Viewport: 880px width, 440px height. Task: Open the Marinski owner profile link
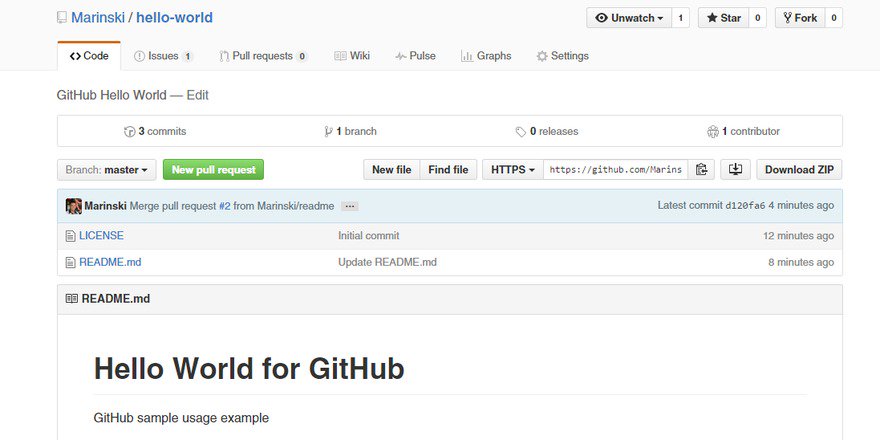[x=98, y=17]
